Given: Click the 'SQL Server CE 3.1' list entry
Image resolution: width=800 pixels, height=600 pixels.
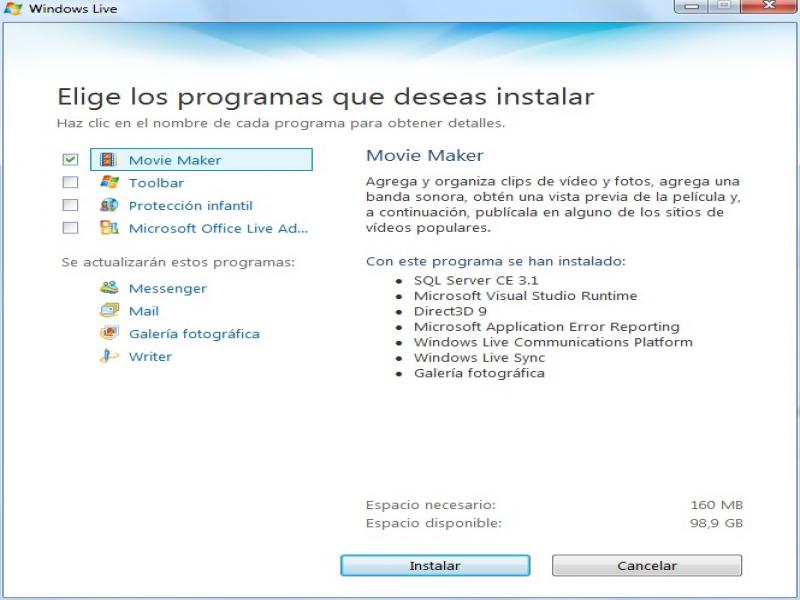Looking at the screenshot, I should point(476,280).
